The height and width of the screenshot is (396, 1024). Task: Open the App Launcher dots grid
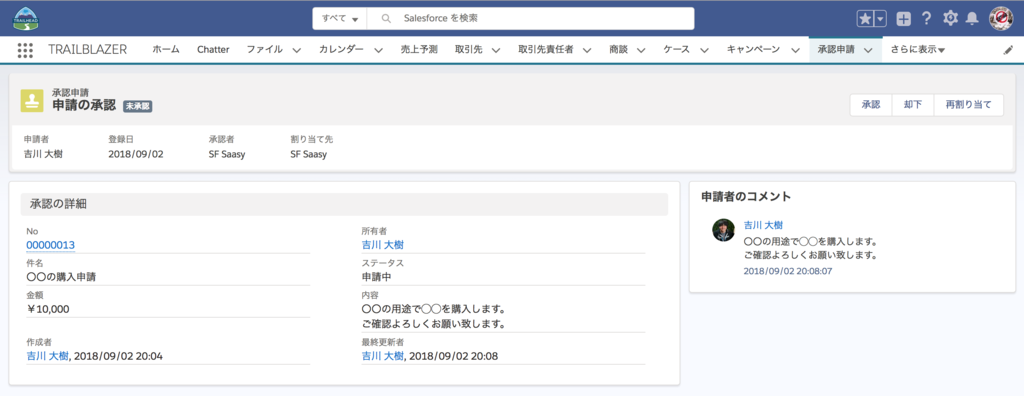coord(25,50)
